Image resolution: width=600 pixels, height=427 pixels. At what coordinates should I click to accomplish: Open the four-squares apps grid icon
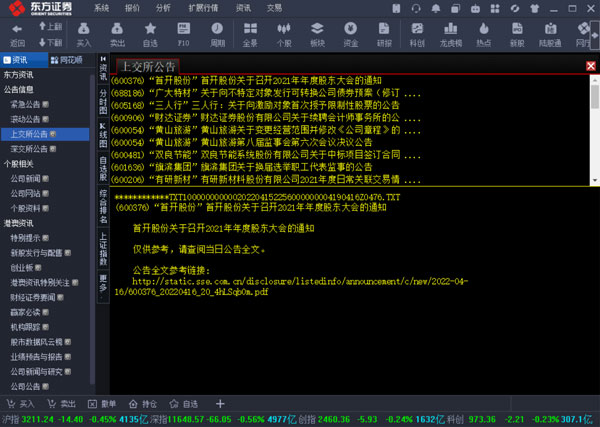click(495, 8)
